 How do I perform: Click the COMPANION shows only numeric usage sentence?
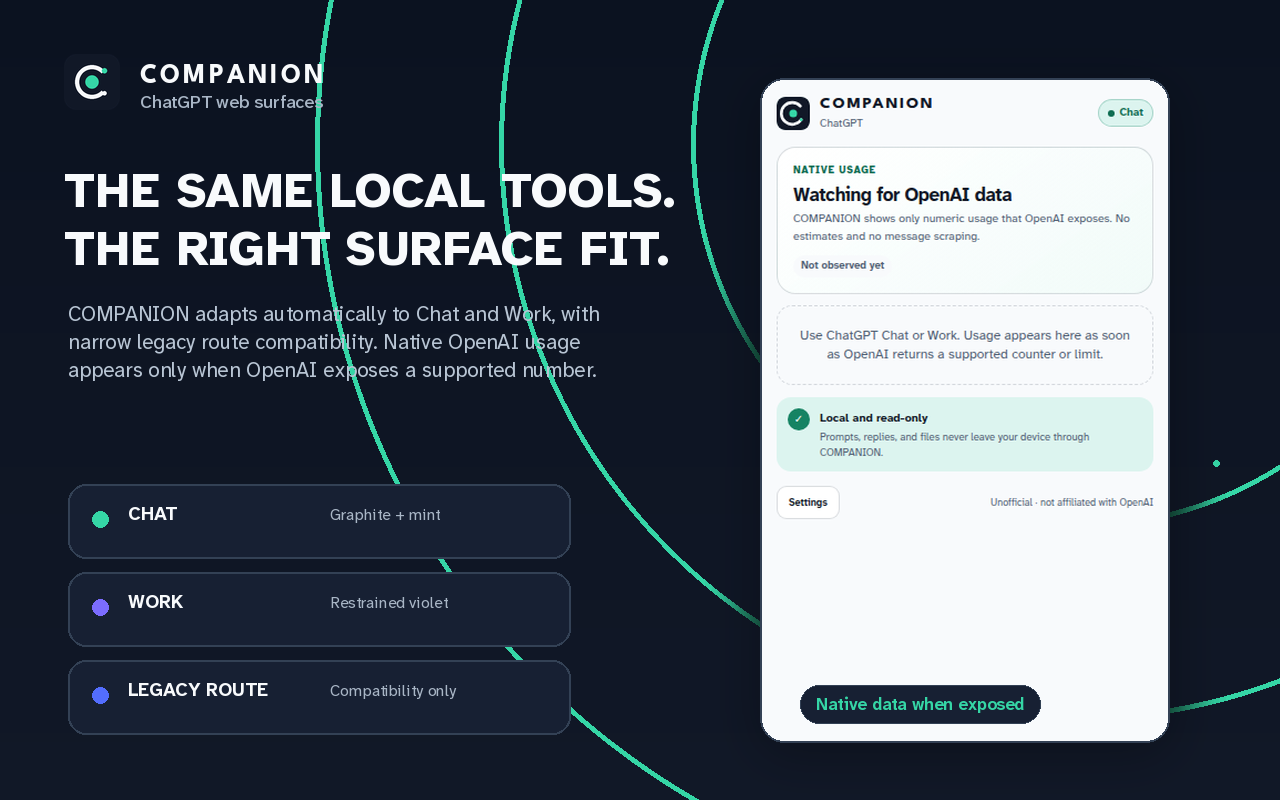coord(961,227)
